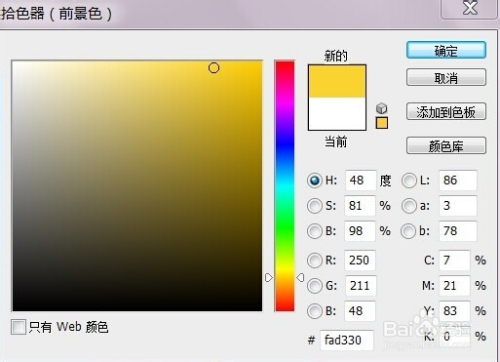Click the R value field showing 250

pos(360,260)
